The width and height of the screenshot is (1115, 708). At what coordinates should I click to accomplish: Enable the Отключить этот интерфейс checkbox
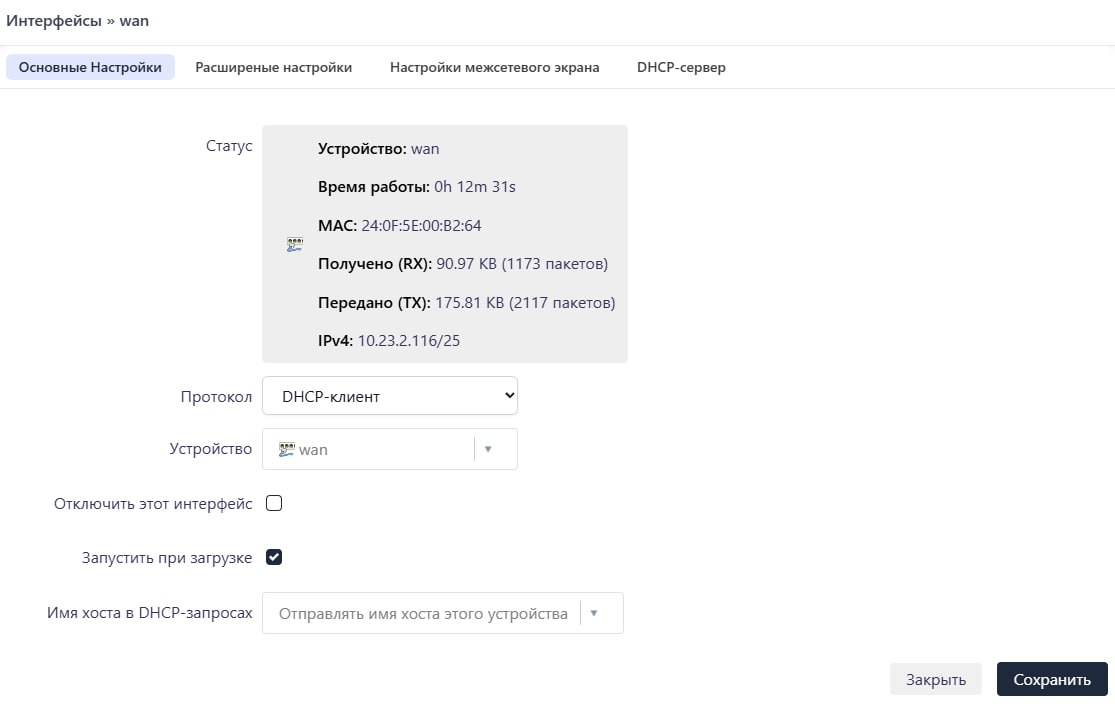point(274,503)
